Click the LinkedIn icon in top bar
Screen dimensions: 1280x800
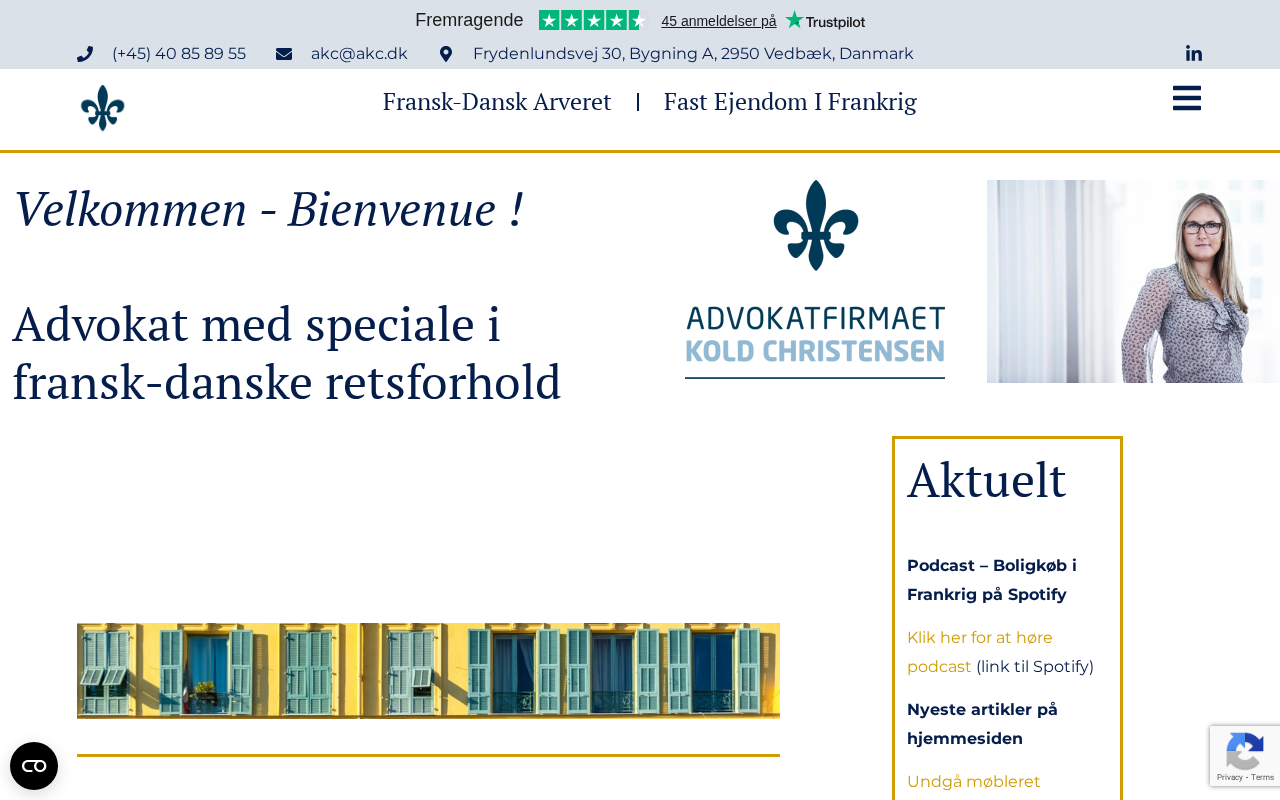point(1194,54)
